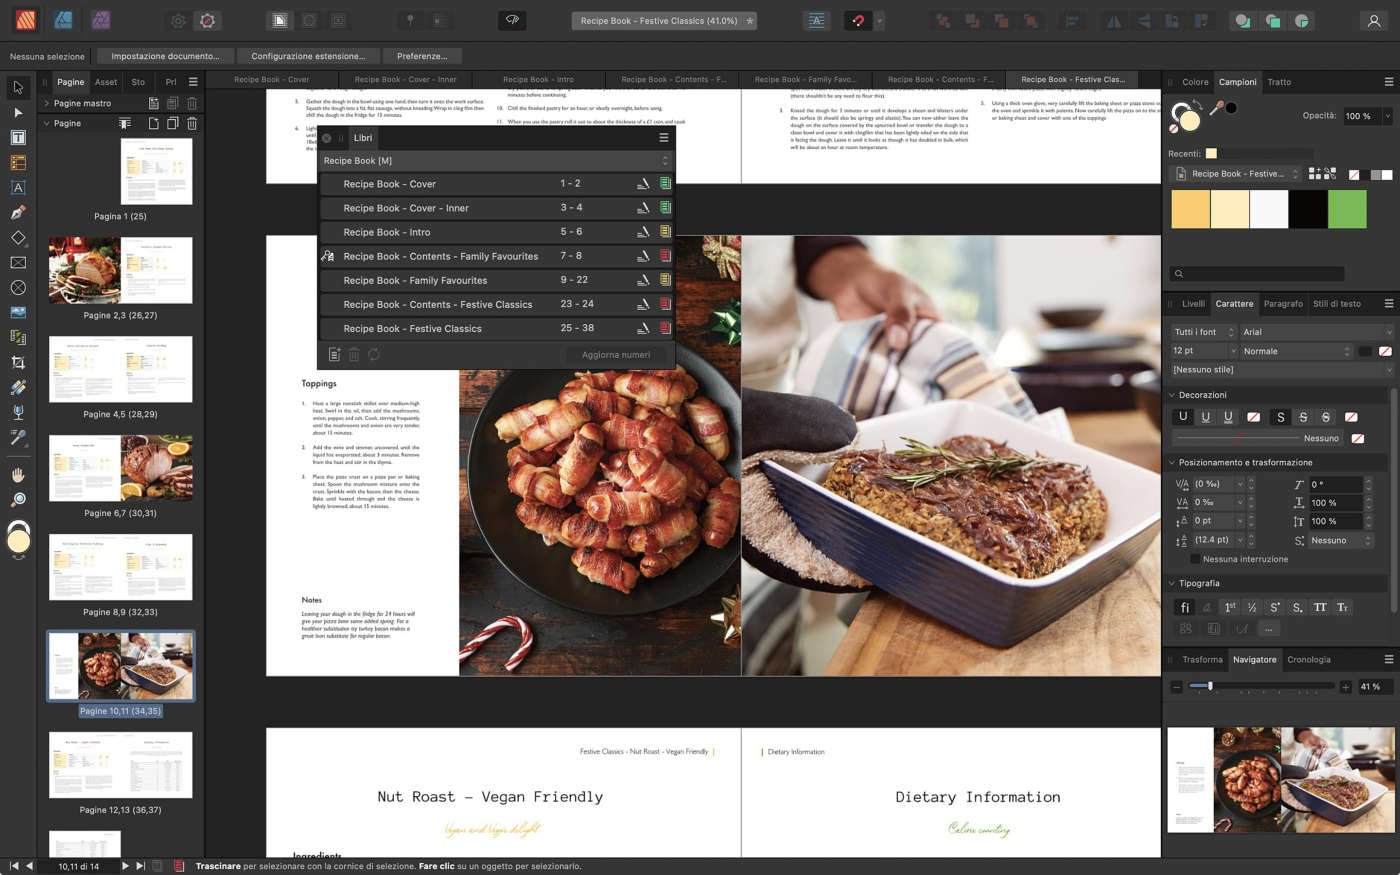
Task: Select the View (hand) tool
Action: click(x=18, y=475)
